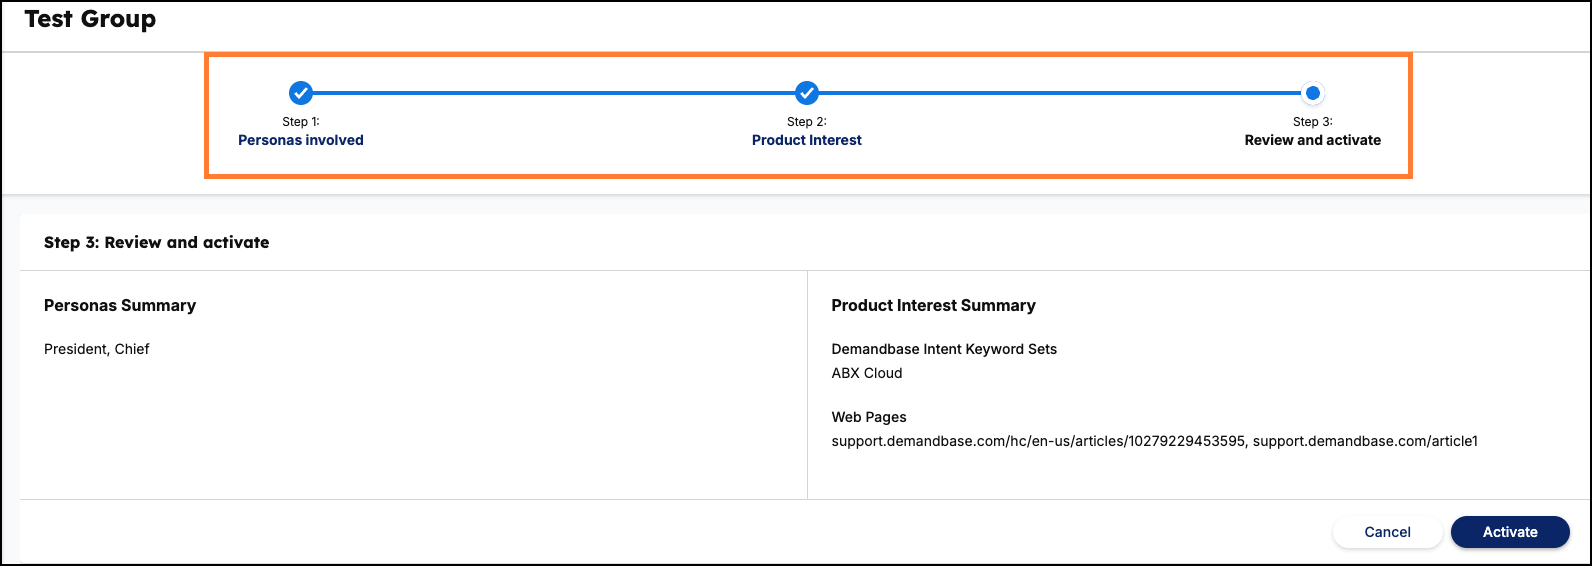
Task: Go back to Personas involved step
Action: [301, 140]
